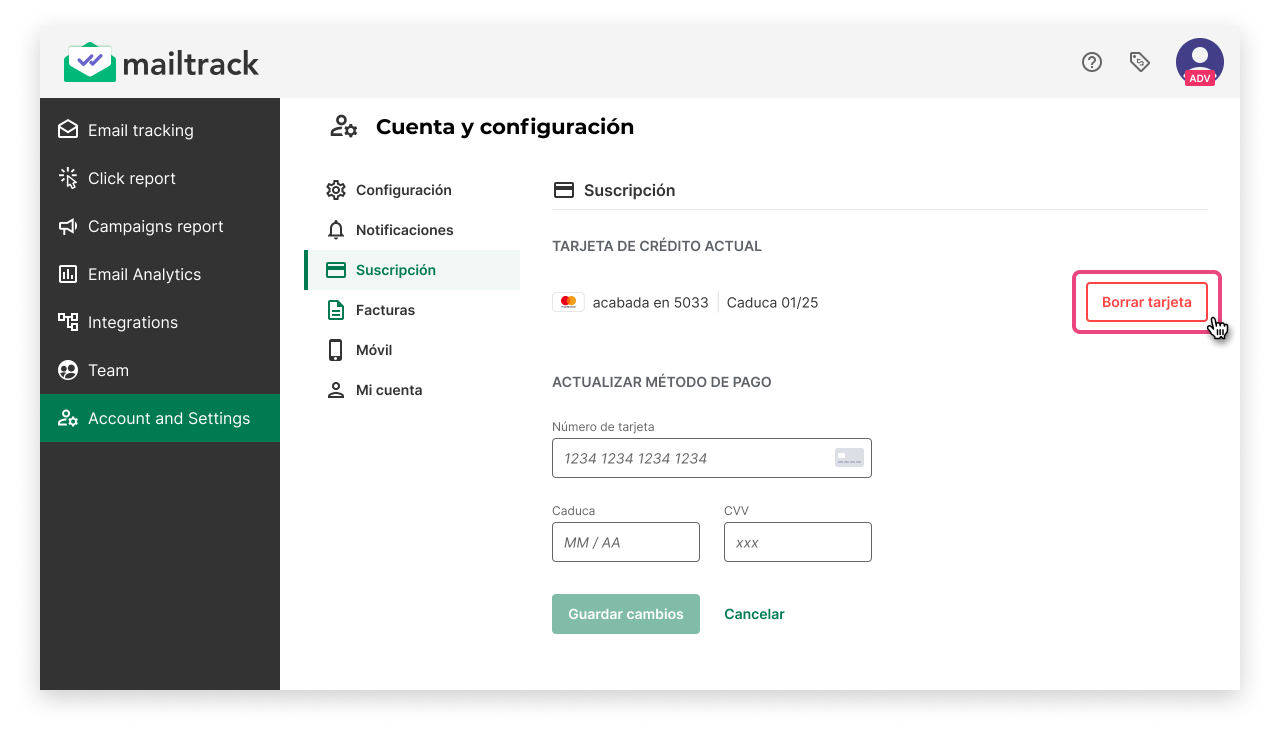Click the pricing tag icon in the header
This screenshot has height=740, width=1280.
coord(1139,62)
